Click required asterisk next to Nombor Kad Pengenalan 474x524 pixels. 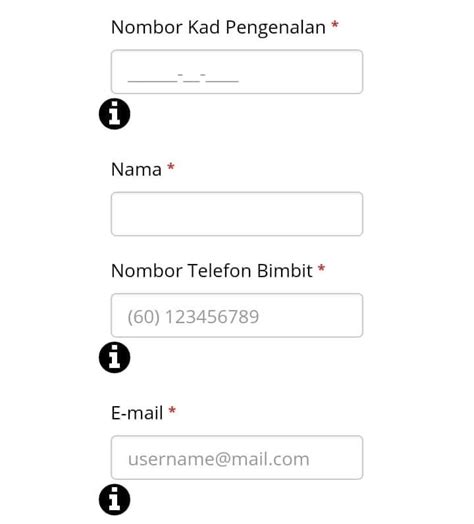click(335, 25)
